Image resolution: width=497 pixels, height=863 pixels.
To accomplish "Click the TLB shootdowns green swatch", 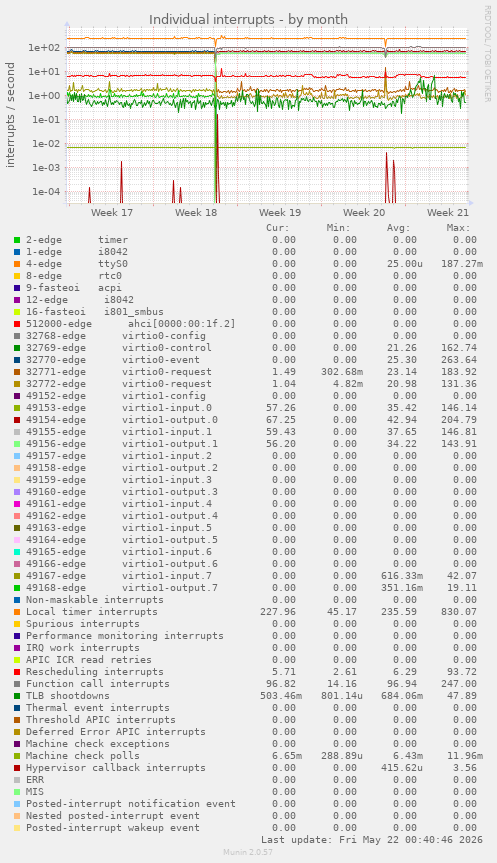I will [x=17, y=696].
